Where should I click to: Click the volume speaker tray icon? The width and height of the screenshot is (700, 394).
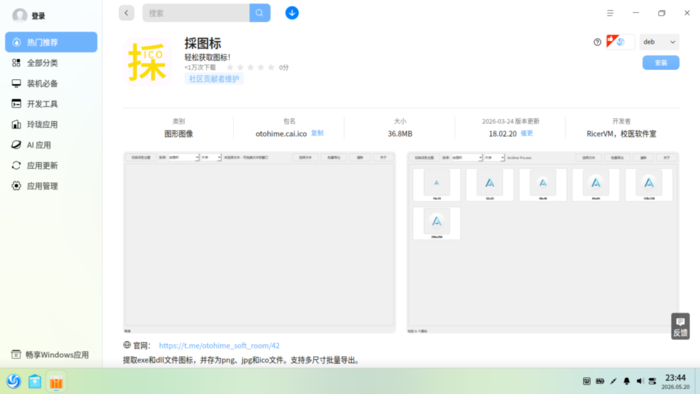pos(640,381)
